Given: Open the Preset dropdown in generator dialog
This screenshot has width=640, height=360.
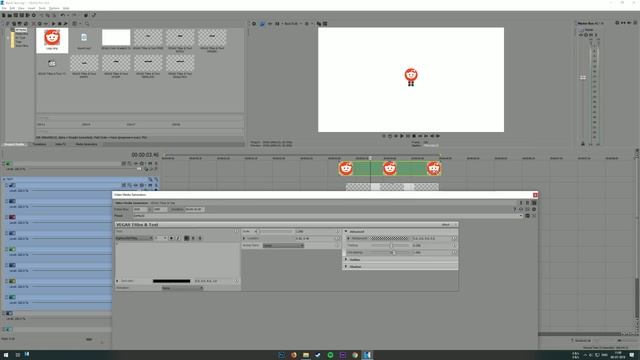Looking at the screenshot, I should click(328, 216).
